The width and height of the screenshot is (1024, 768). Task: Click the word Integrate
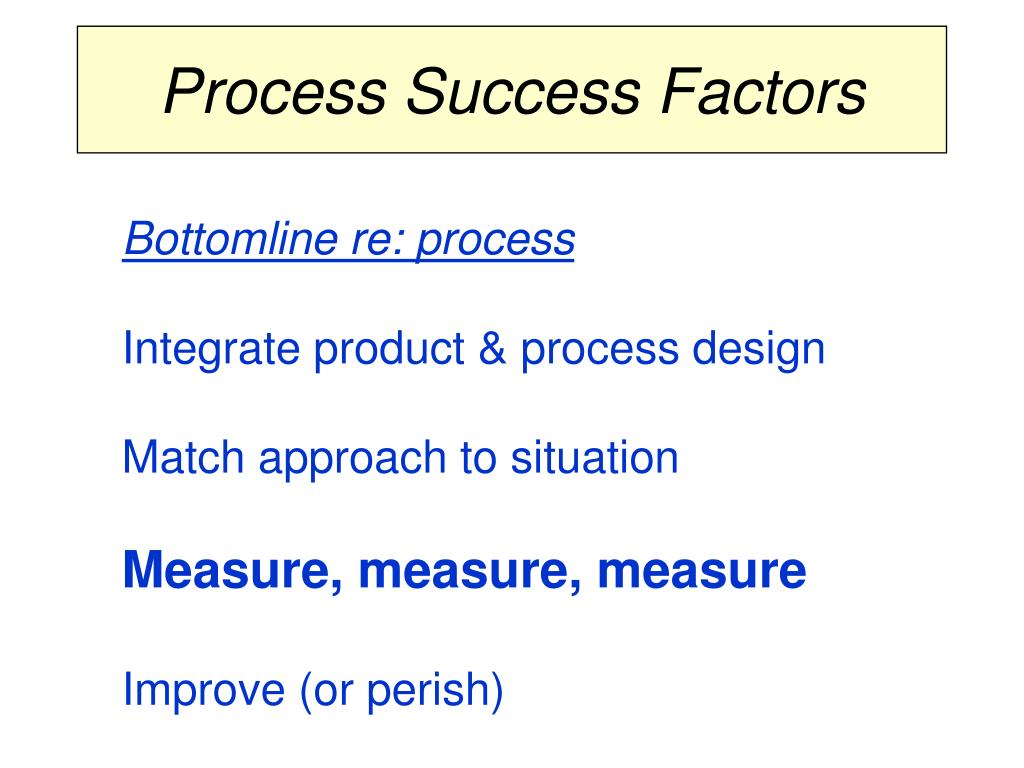click(x=211, y=349)
